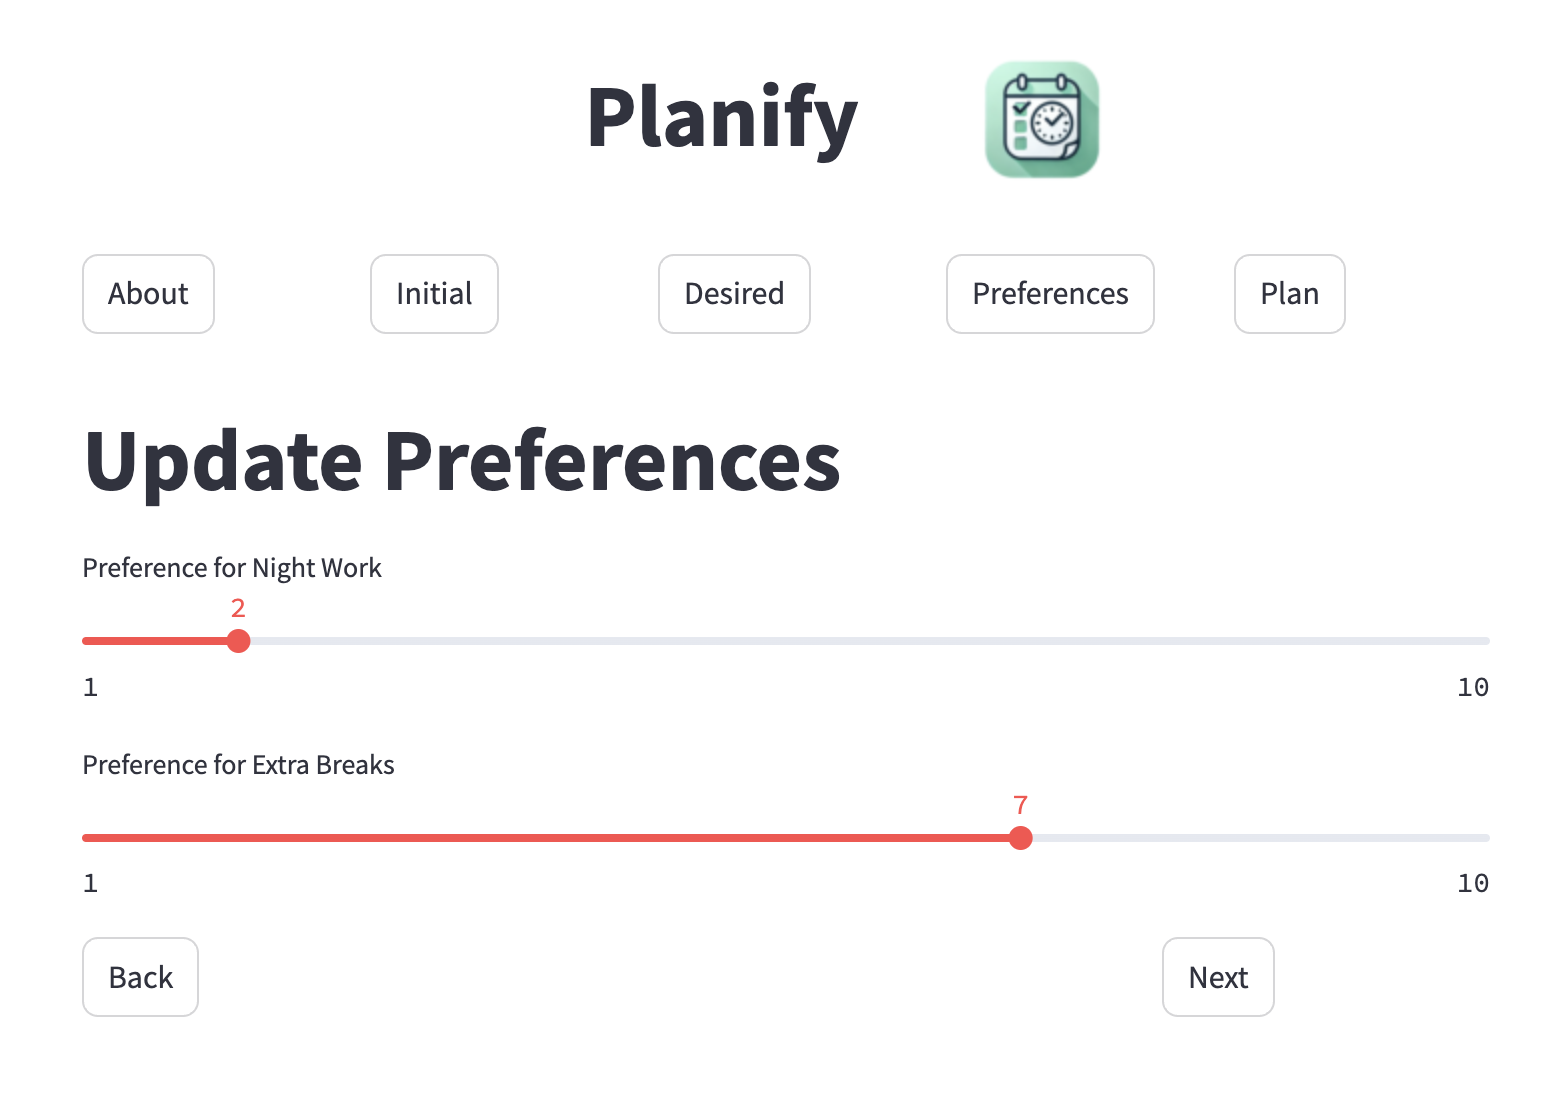Click the Update Preferences heading
Screen dimensions: 1554x1098
pos(462,462)
